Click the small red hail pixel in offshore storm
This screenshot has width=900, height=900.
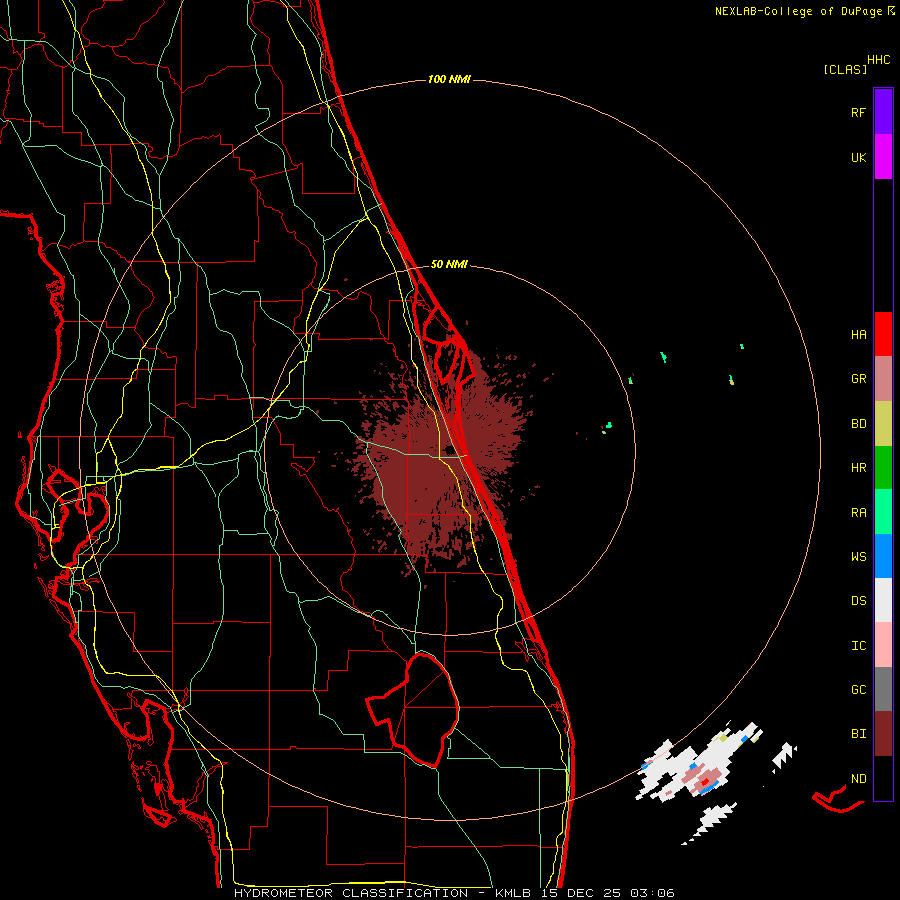coord(705,782)
